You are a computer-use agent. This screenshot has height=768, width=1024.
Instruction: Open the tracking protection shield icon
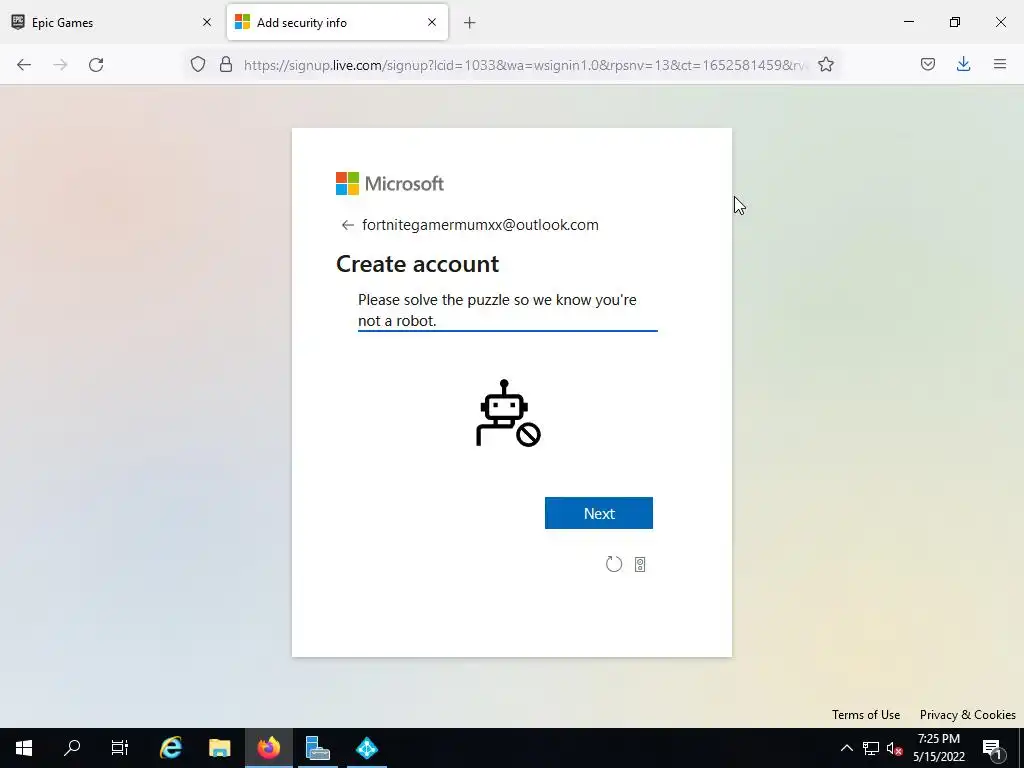[198, 64]
